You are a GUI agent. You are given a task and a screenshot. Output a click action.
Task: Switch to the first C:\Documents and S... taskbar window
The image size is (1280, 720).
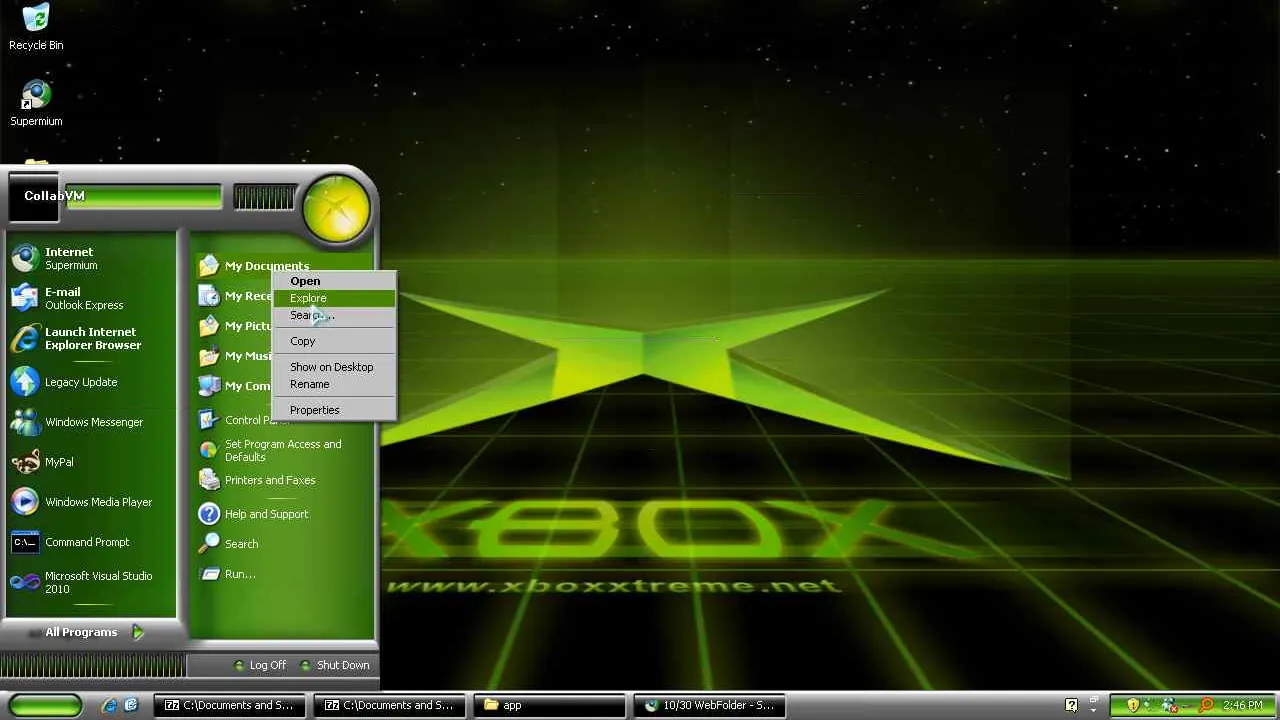pyautogui.click(x=231, y=705)
